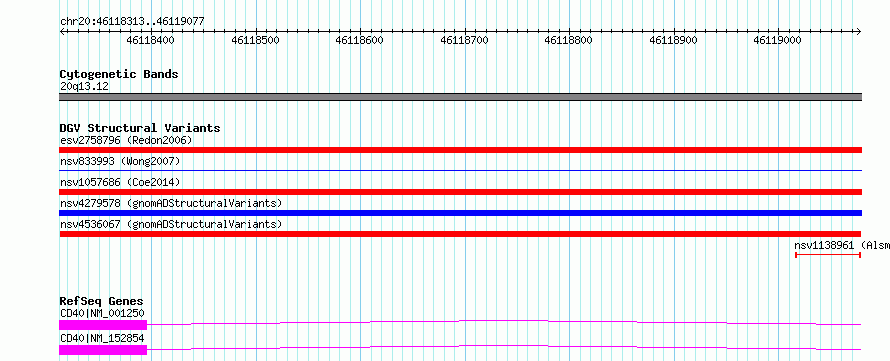Image resolution: width=890 pixels, height=361 pixels.
Task: Select the nsv1057686 Coe2014 red variant bar
Action: (461, 192)
